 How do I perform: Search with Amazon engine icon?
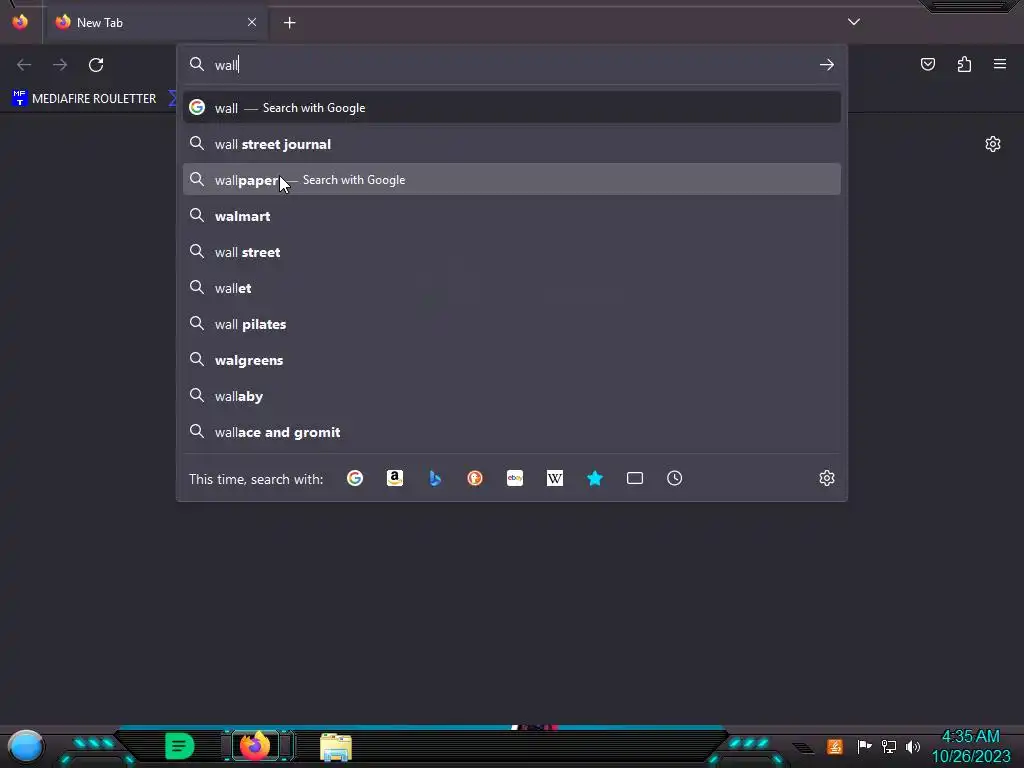(x=394, y=478)
